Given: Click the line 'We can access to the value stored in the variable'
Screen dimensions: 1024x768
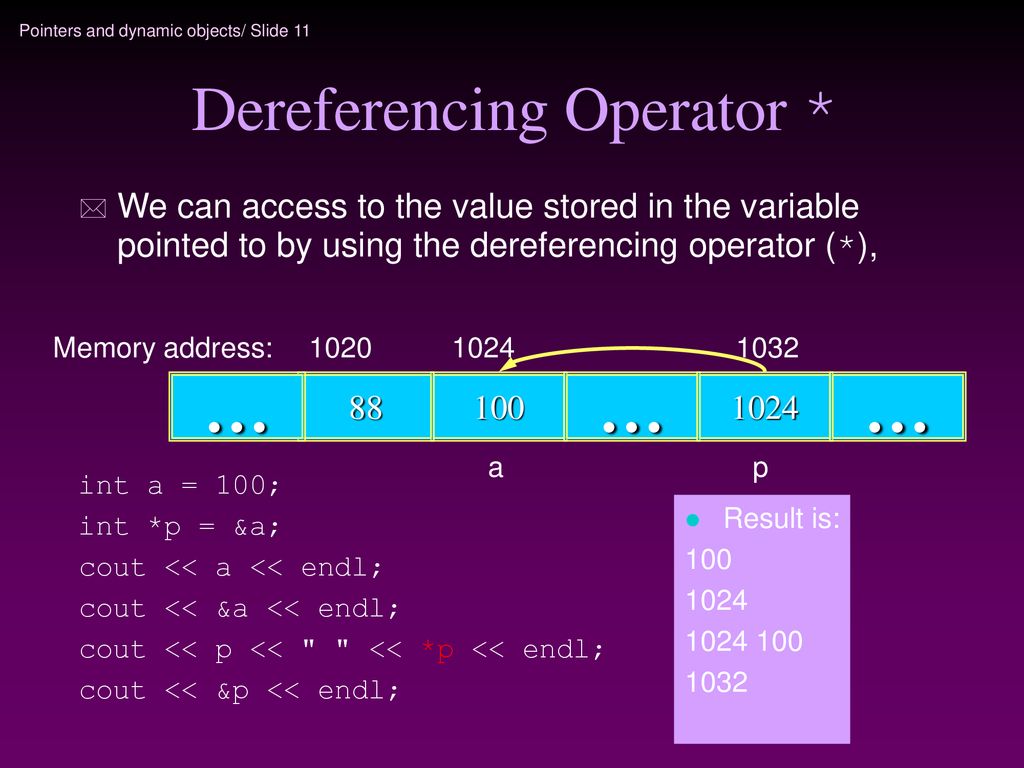Looking at the screenshot, I should (488, 206).
